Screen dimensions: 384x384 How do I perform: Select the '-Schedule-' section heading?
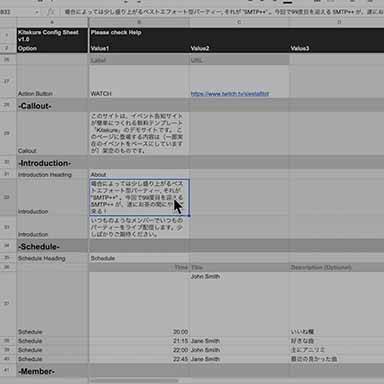[52, 246]
